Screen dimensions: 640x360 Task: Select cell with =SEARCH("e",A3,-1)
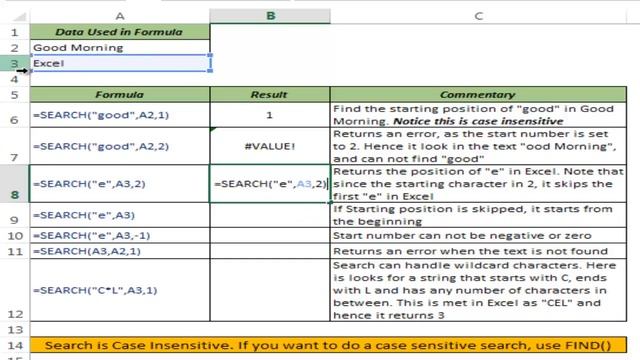point(120,236)
